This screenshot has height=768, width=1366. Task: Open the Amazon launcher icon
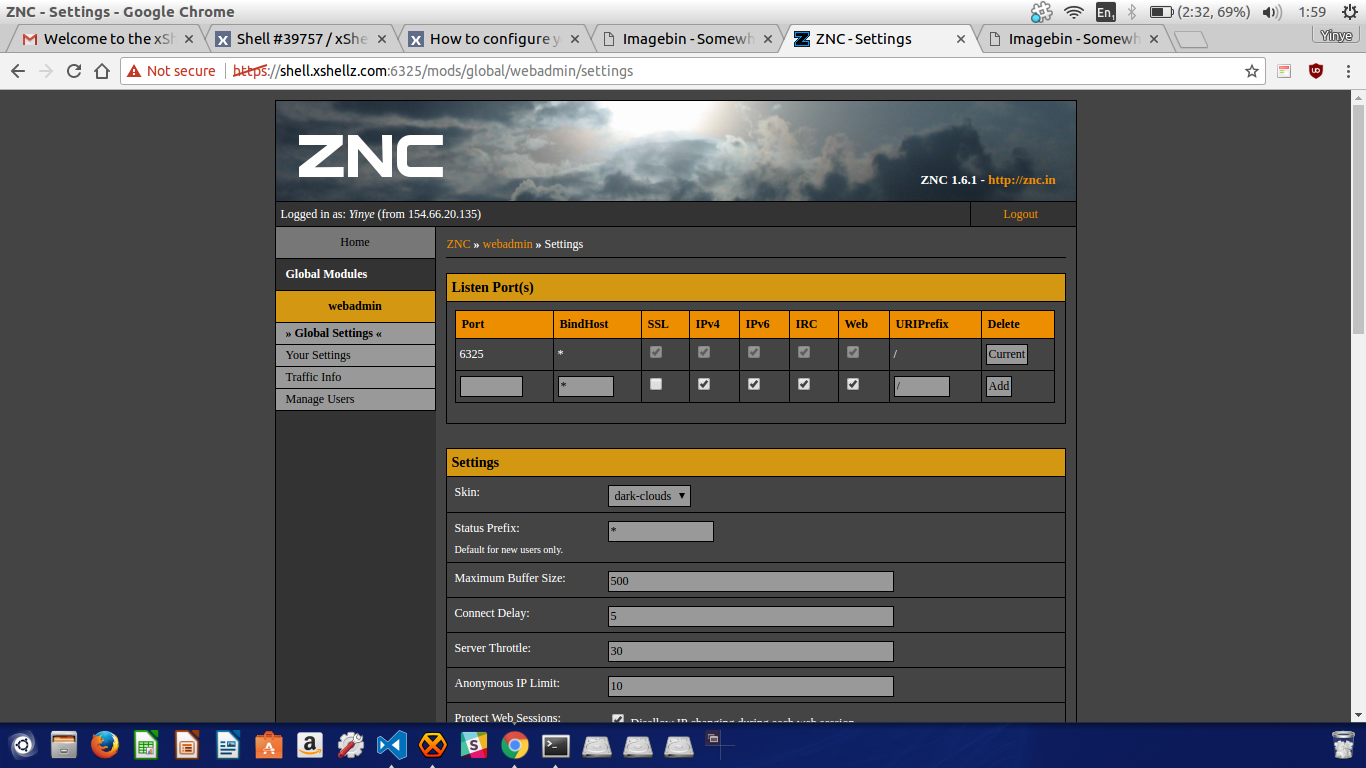pos(310,745)
